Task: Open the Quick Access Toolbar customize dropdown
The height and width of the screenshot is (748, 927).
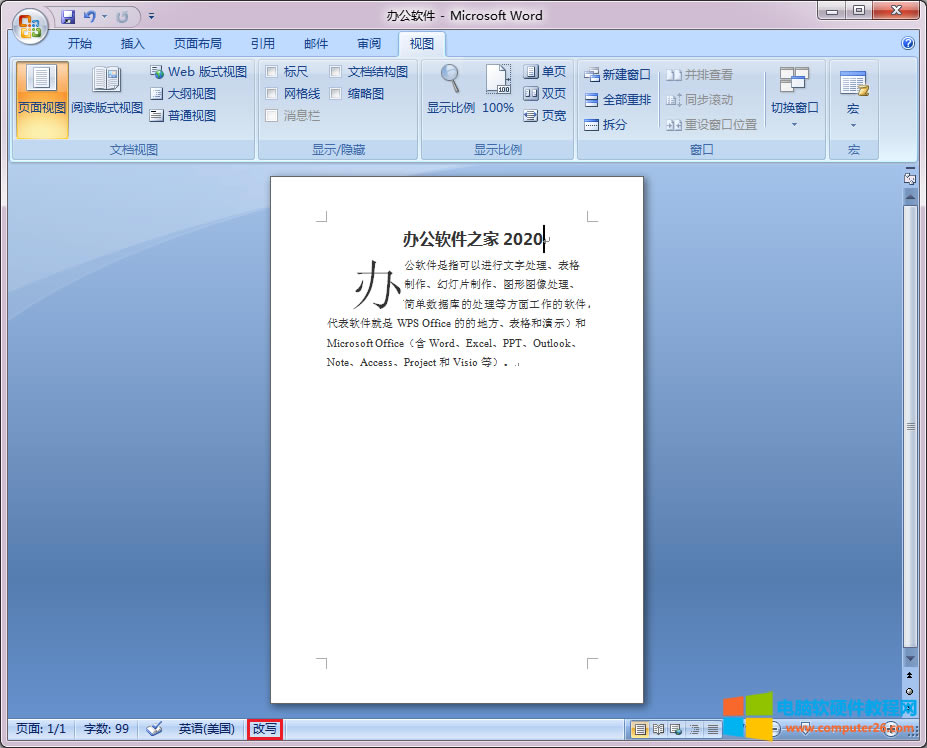Action: click(x=151, y=14)
